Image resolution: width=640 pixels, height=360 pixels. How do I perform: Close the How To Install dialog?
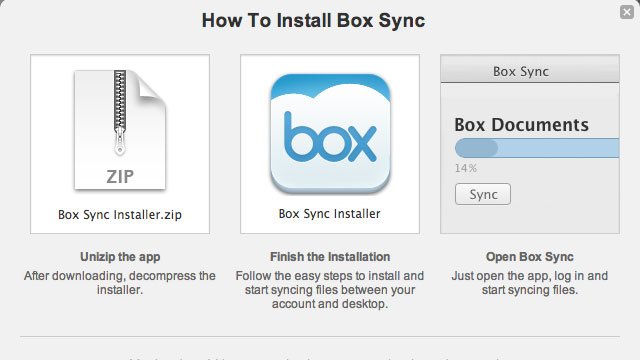click(627, 12)
